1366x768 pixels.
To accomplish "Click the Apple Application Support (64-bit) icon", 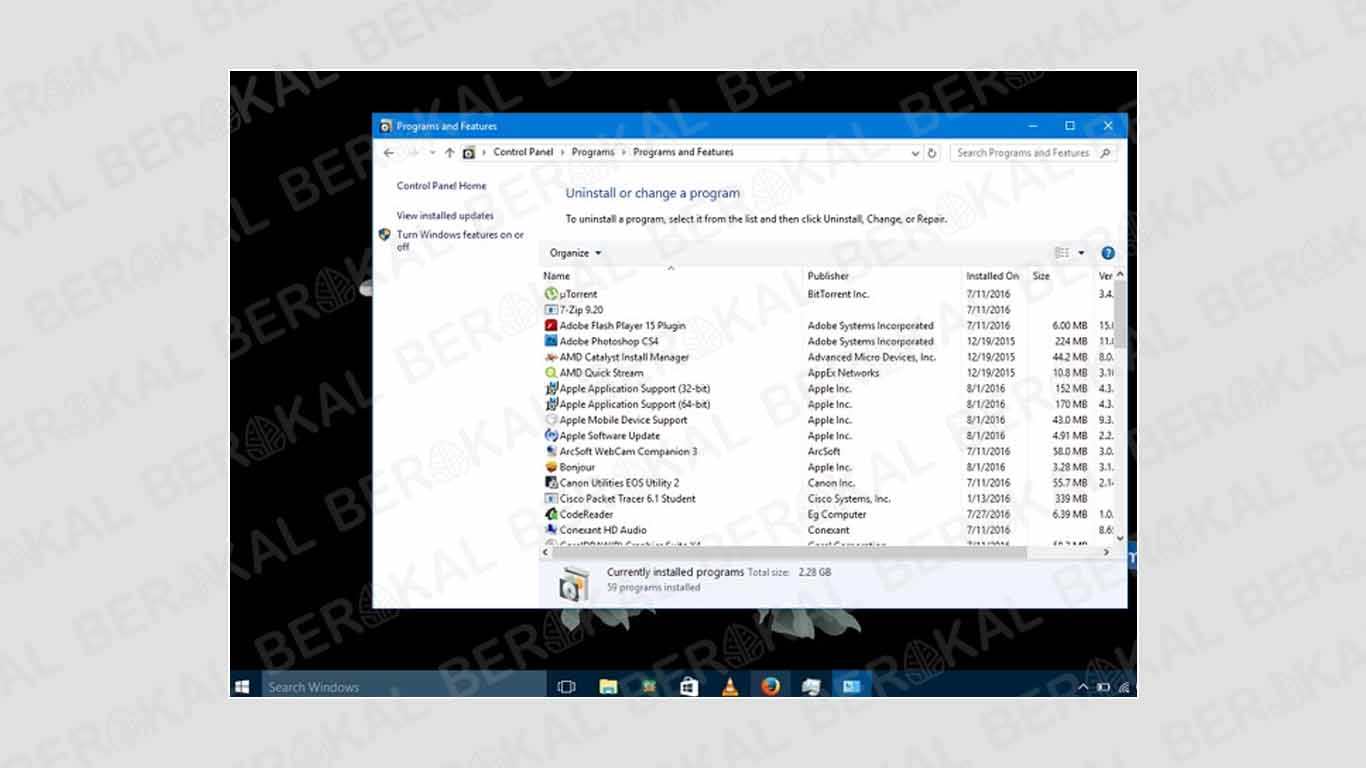I will tap(551, 404).
